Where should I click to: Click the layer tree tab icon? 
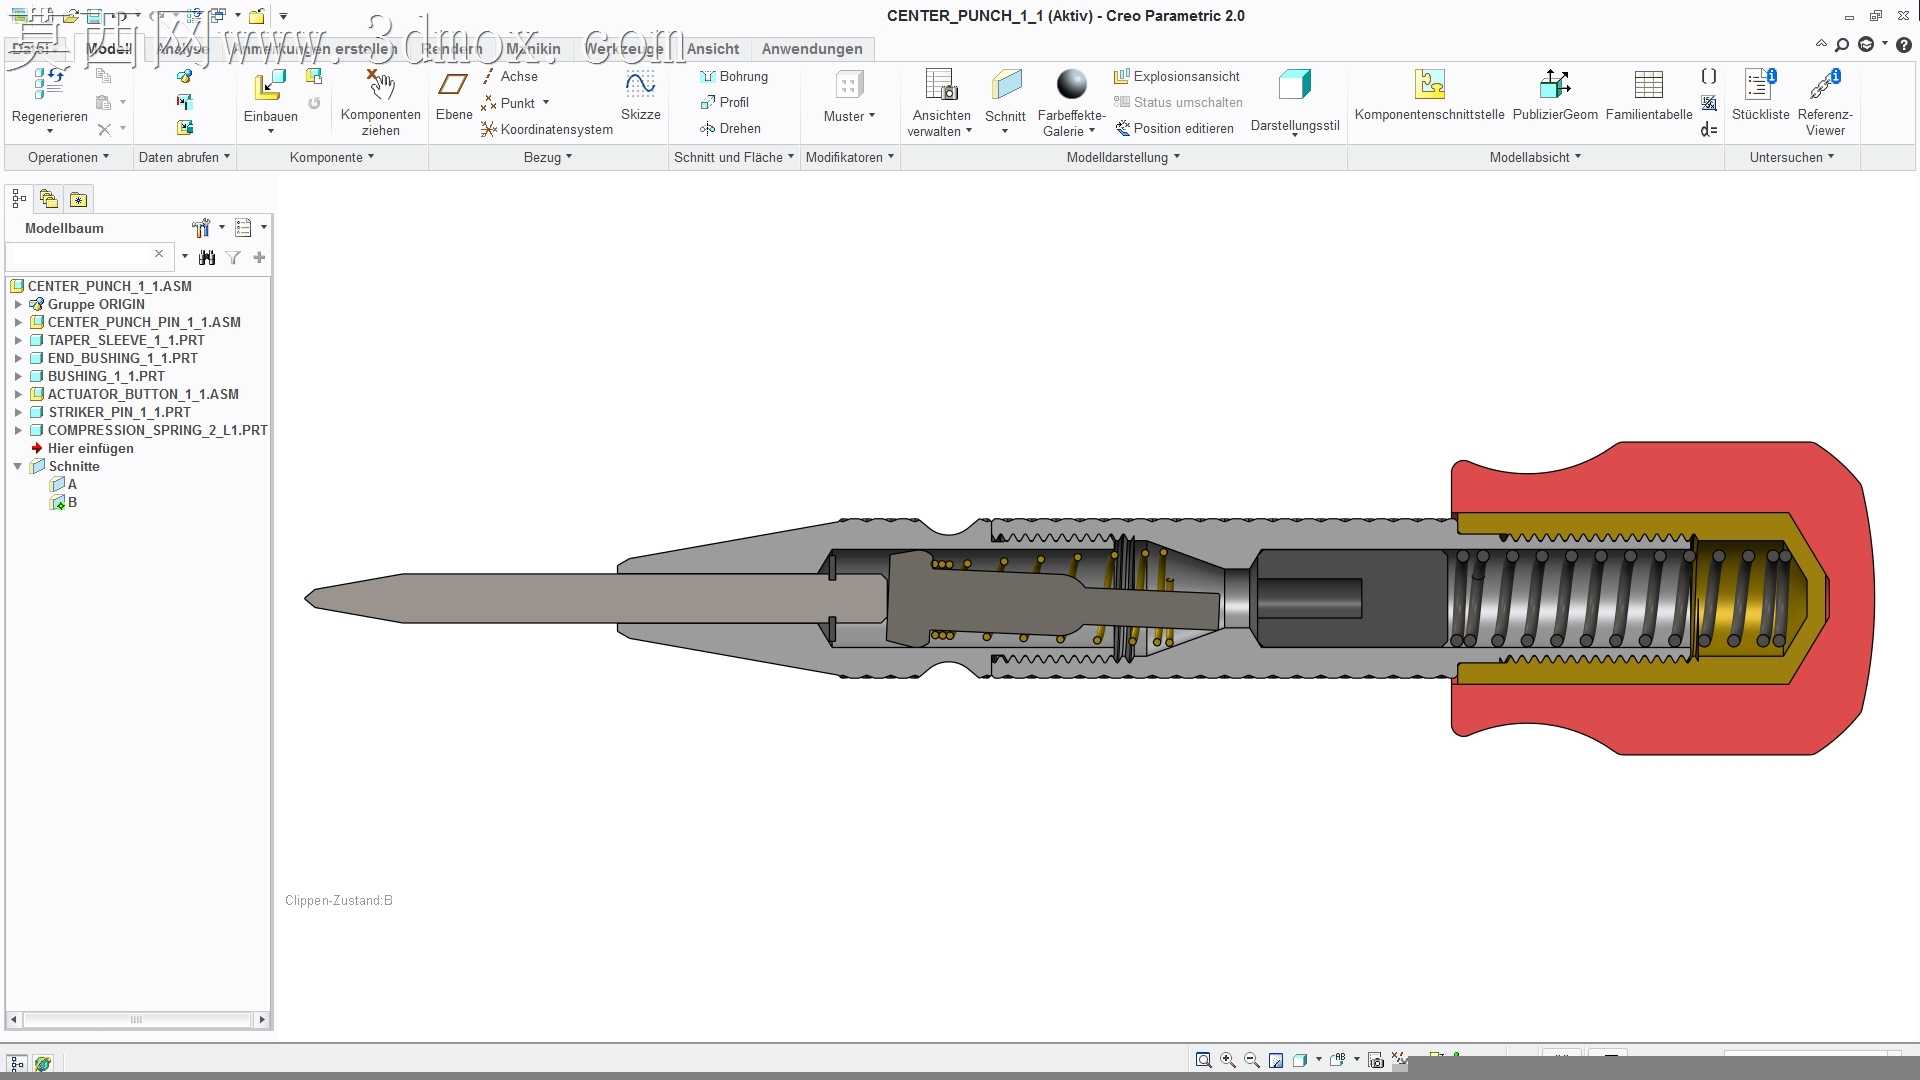click(48, 199)
